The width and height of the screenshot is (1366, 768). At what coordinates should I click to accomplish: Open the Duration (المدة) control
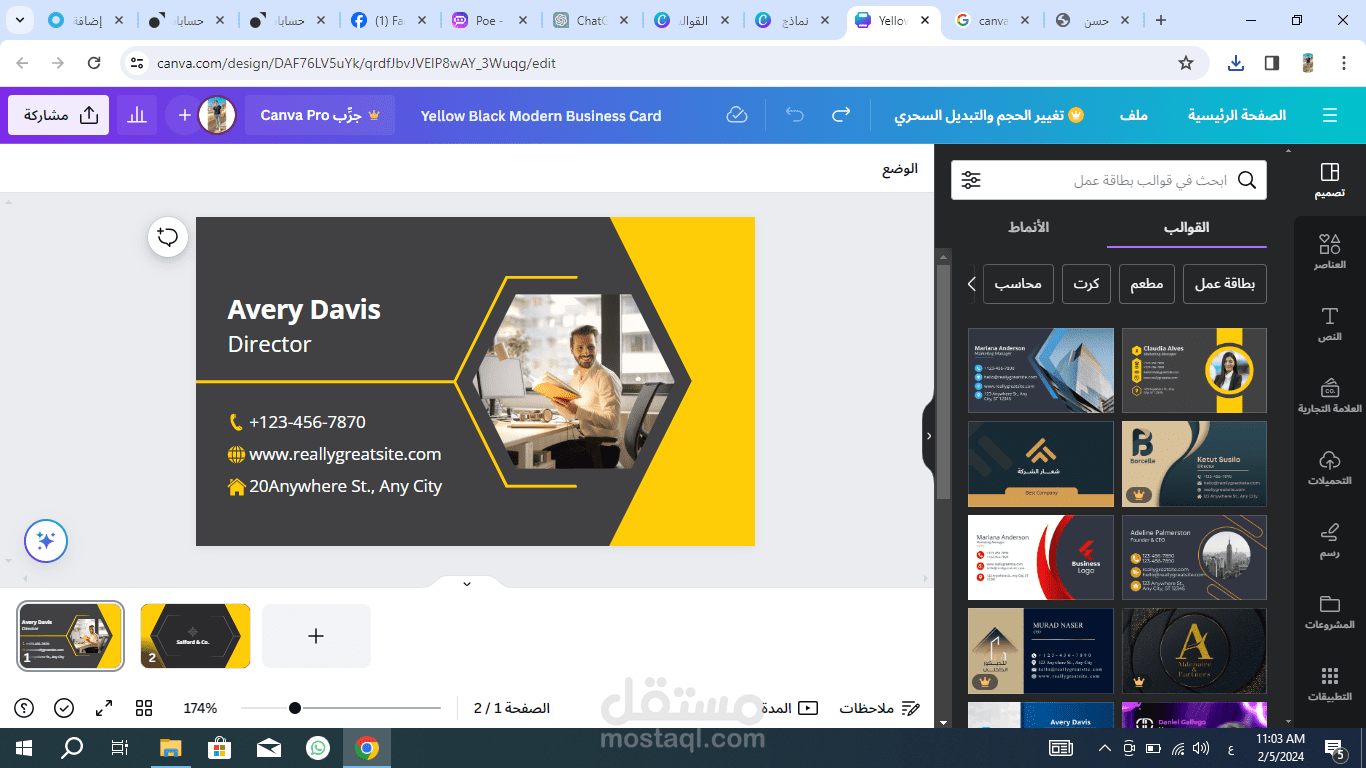790,708
